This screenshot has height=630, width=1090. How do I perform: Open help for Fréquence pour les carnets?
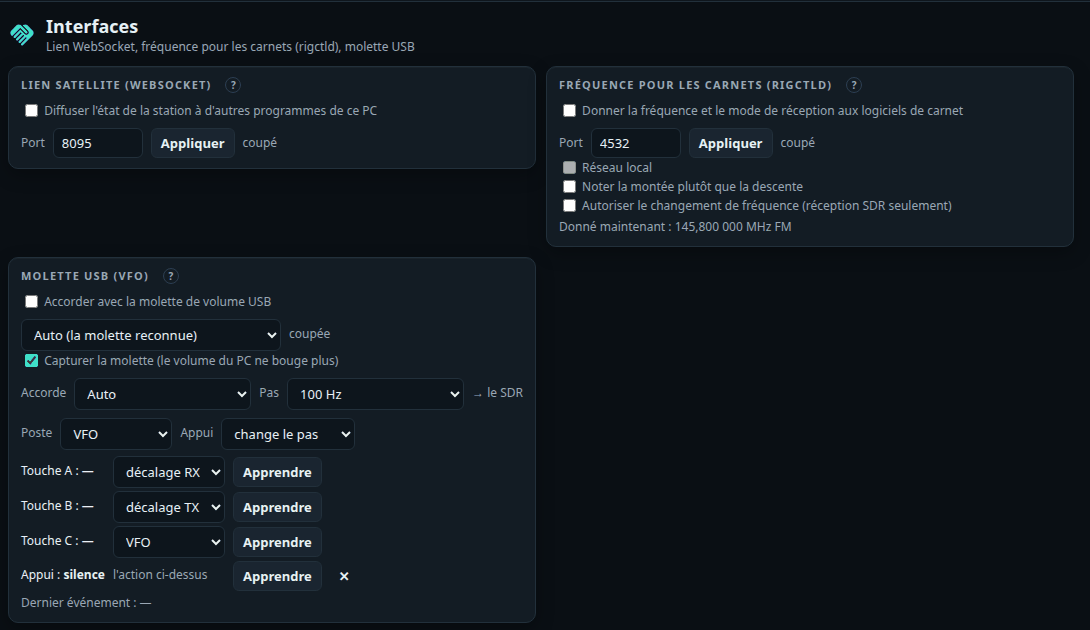pyautogui.click(x=854, y=85)
